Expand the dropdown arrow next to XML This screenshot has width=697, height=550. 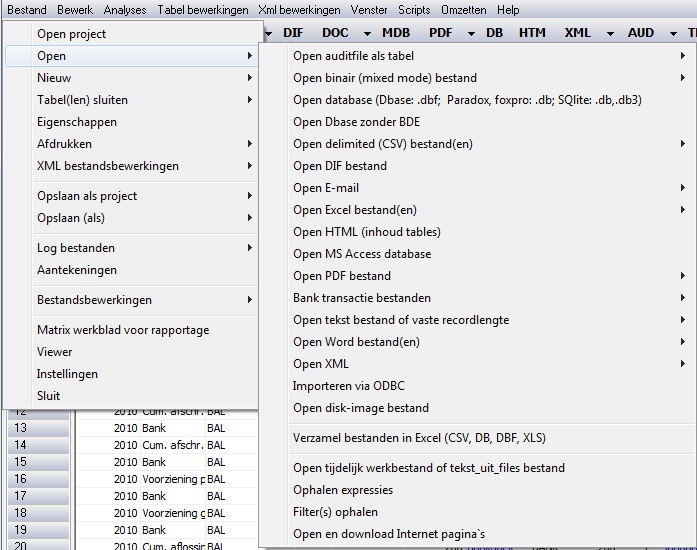click(x=610, y=33)
